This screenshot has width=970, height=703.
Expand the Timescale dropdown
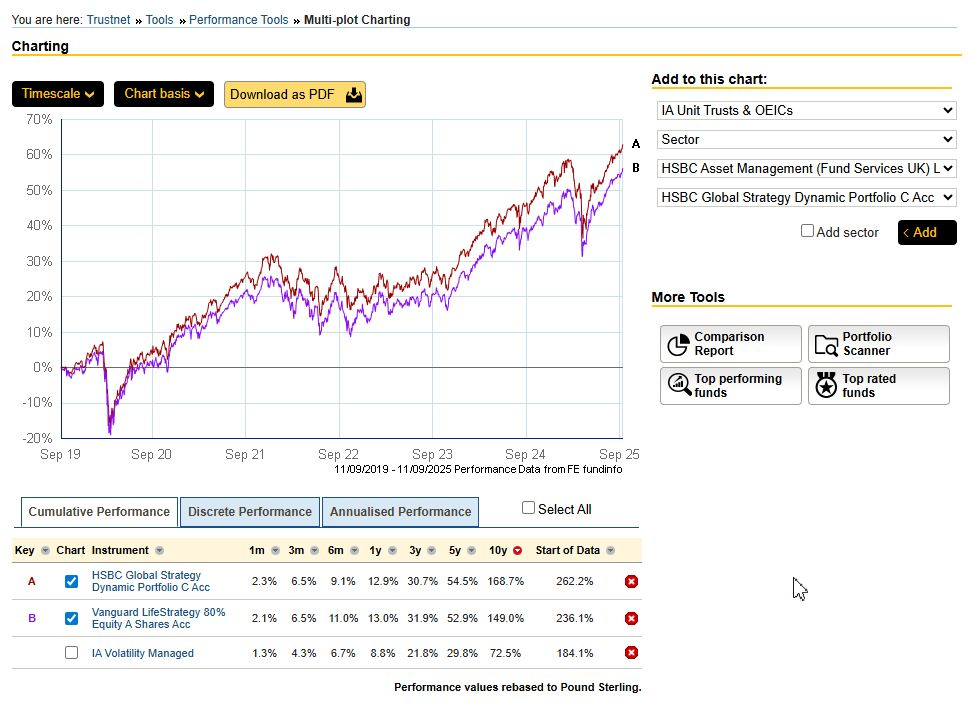point(58,94)
